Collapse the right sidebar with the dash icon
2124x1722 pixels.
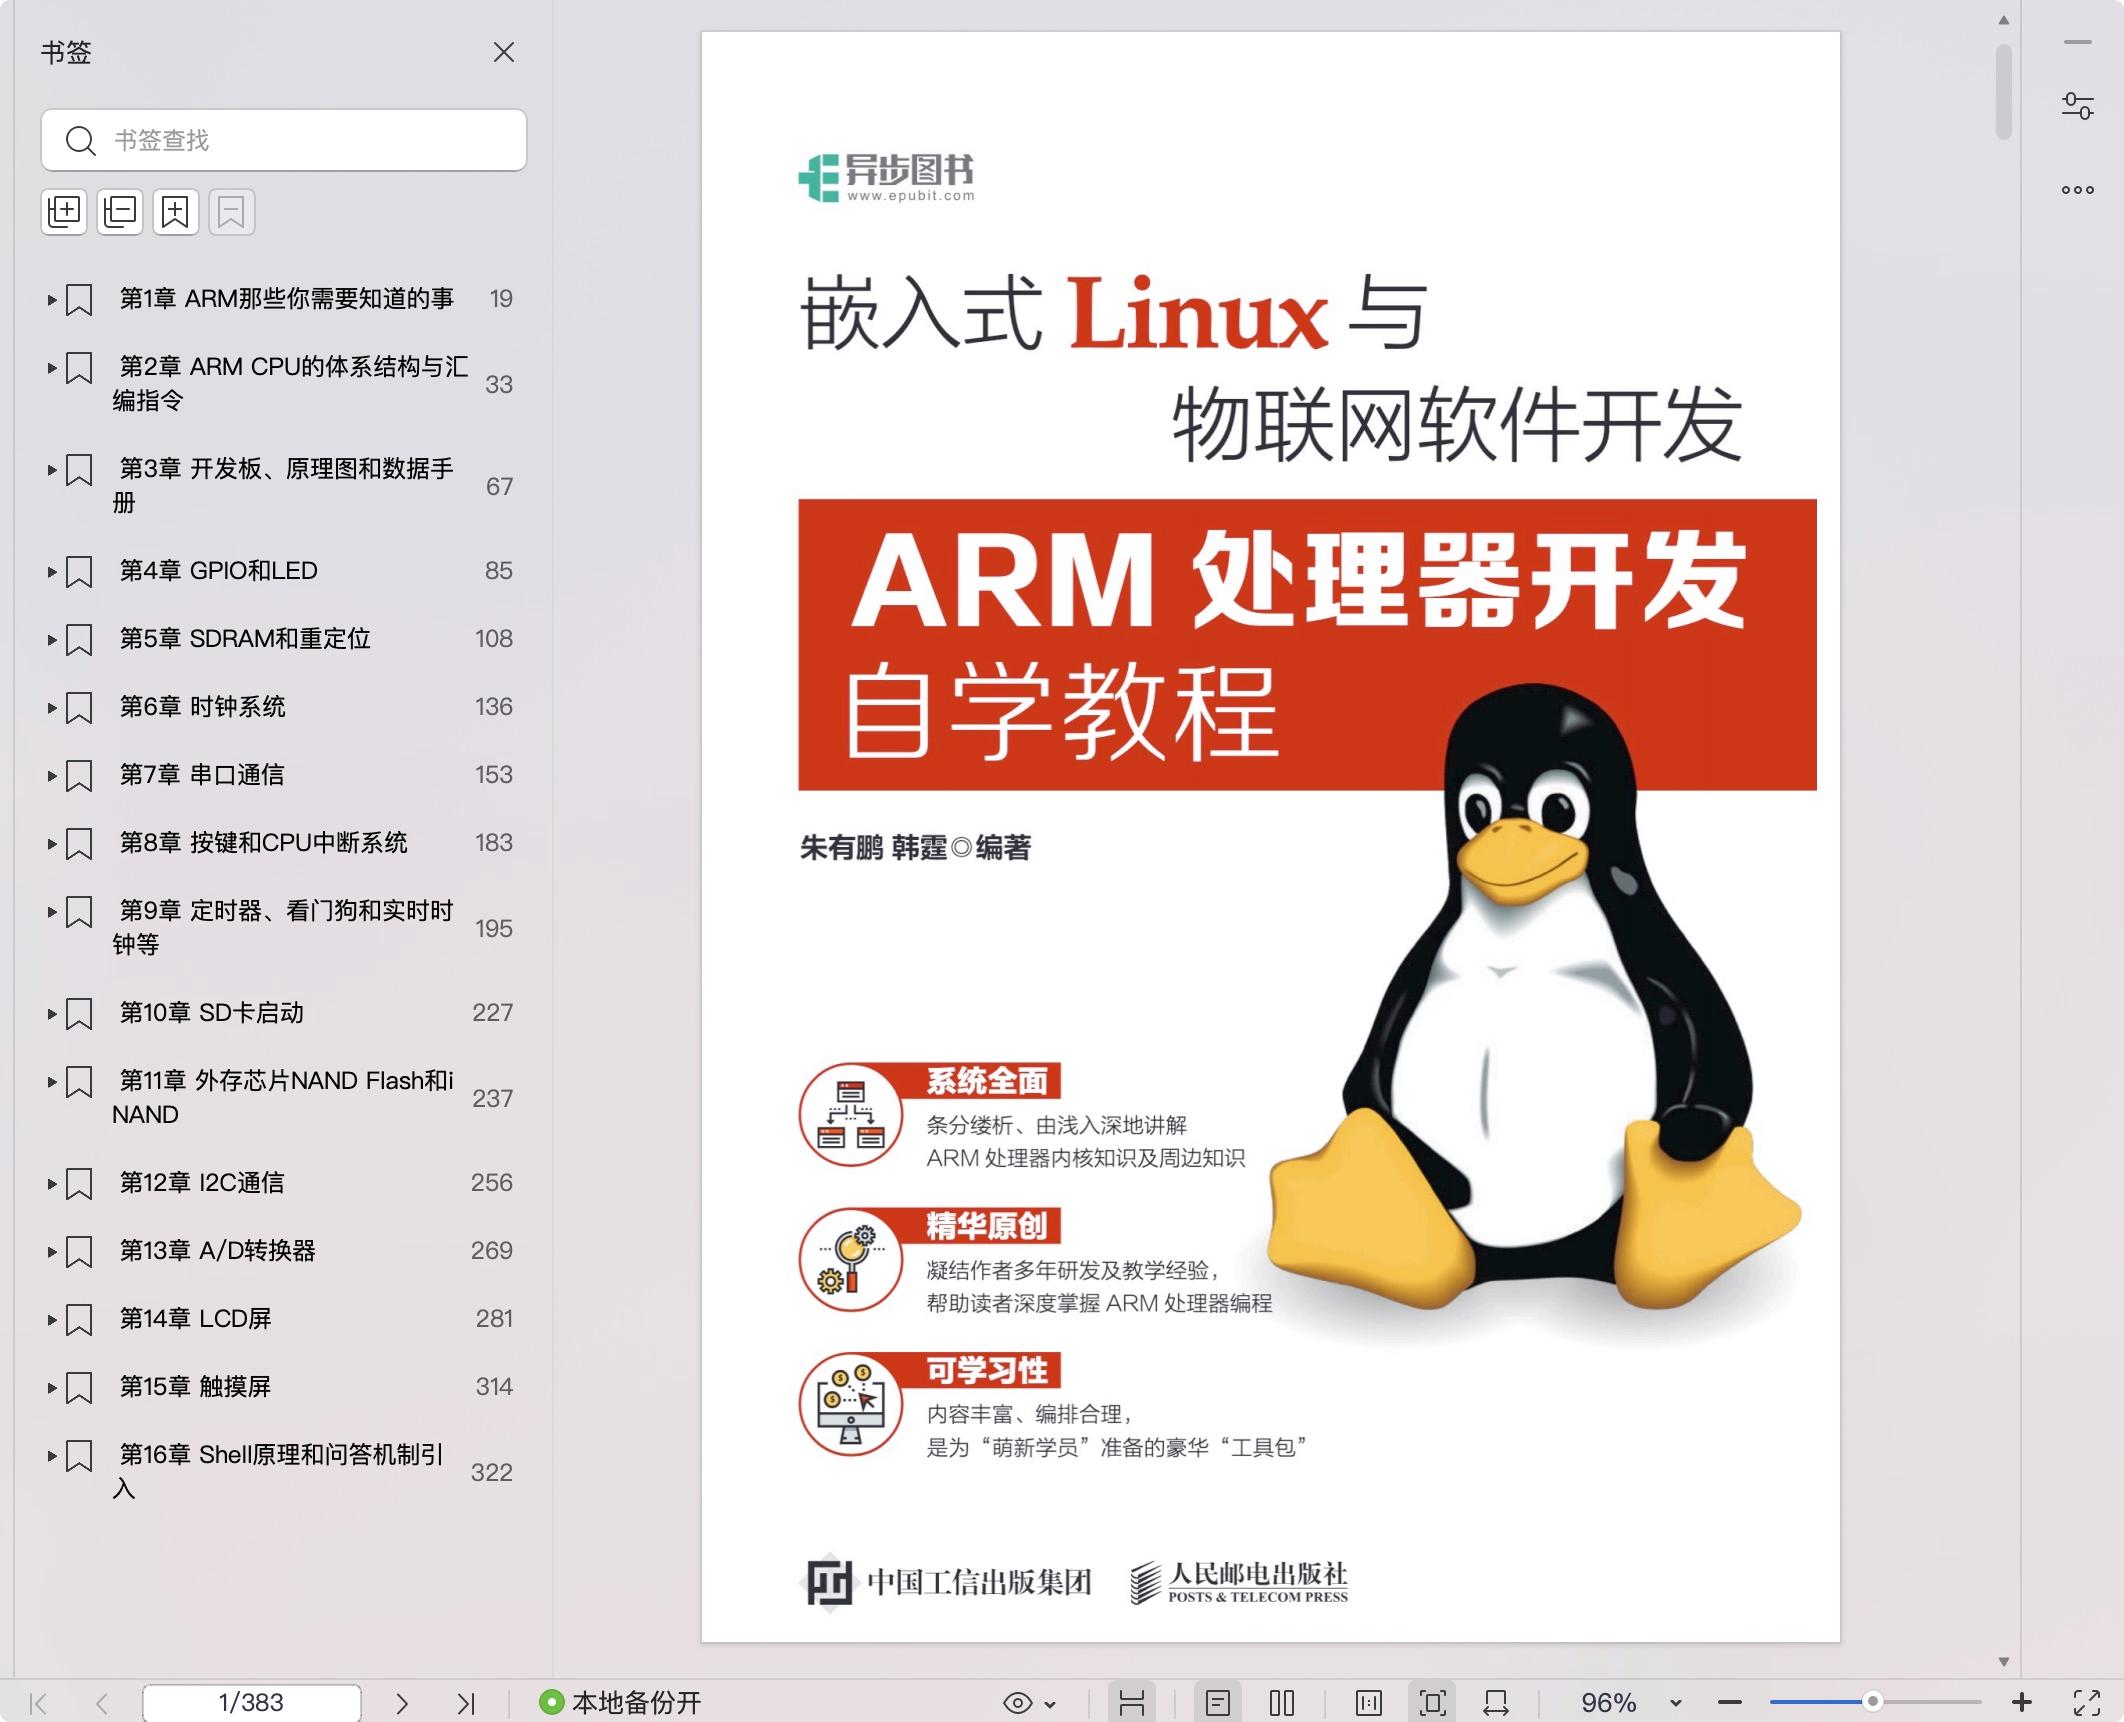pos(2078,43)
